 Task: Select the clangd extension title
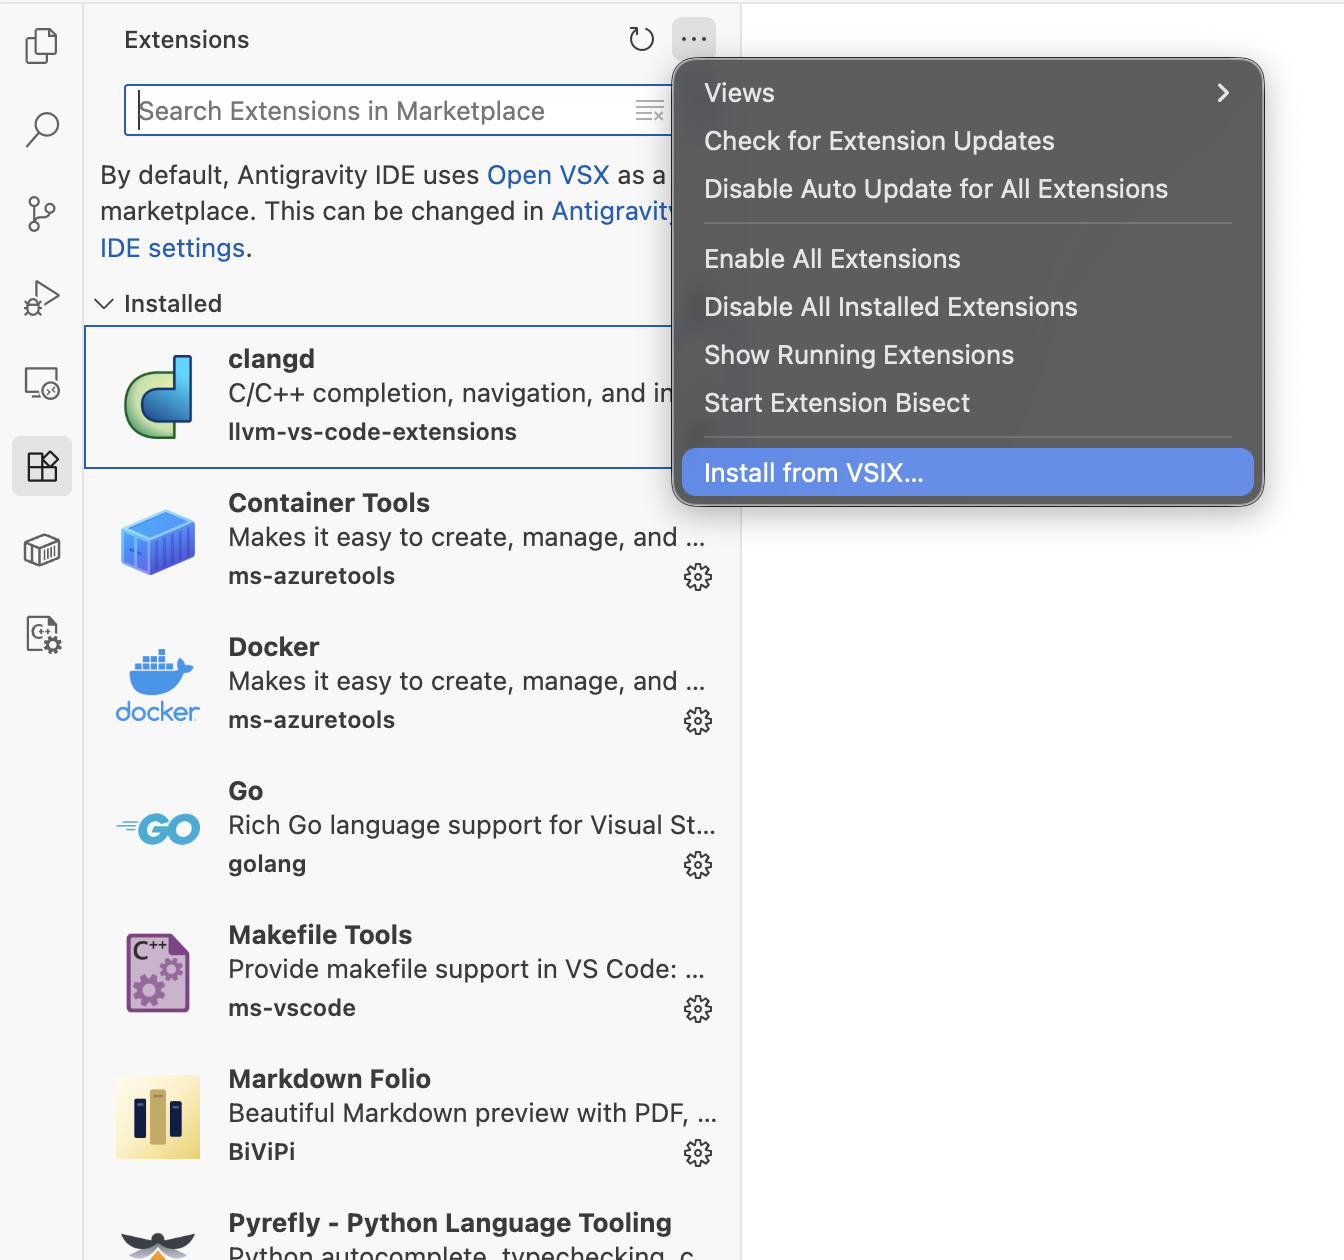pos(271,359)
